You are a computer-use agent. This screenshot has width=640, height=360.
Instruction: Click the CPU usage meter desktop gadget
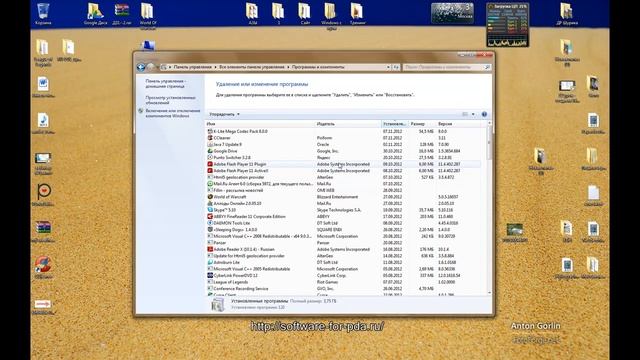507,24
